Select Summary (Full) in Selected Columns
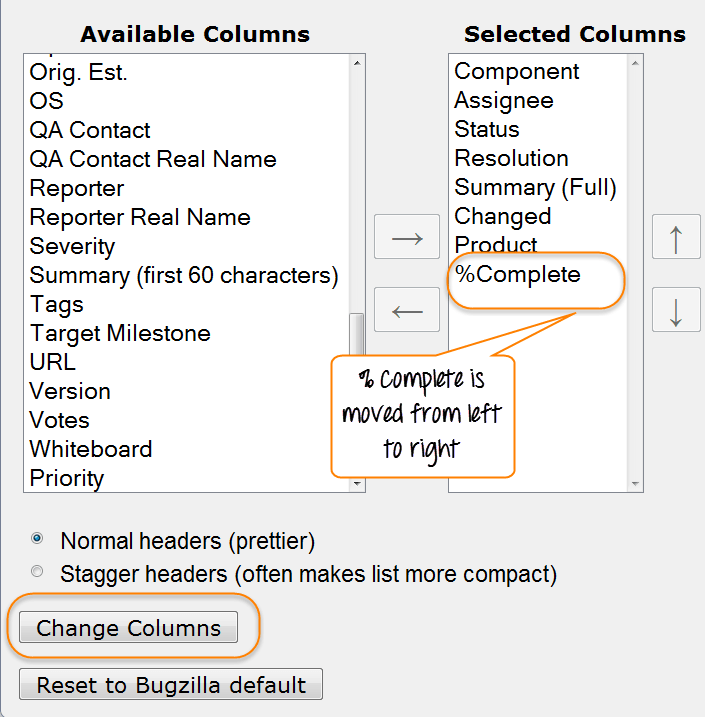705x717 pixels. coord(535,187)
